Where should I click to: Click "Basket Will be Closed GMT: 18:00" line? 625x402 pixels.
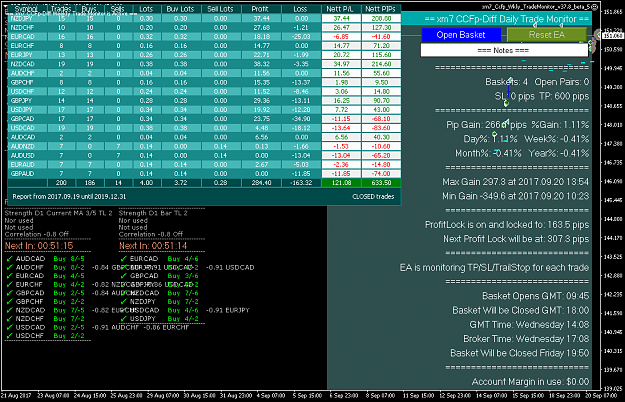point(521,310)
